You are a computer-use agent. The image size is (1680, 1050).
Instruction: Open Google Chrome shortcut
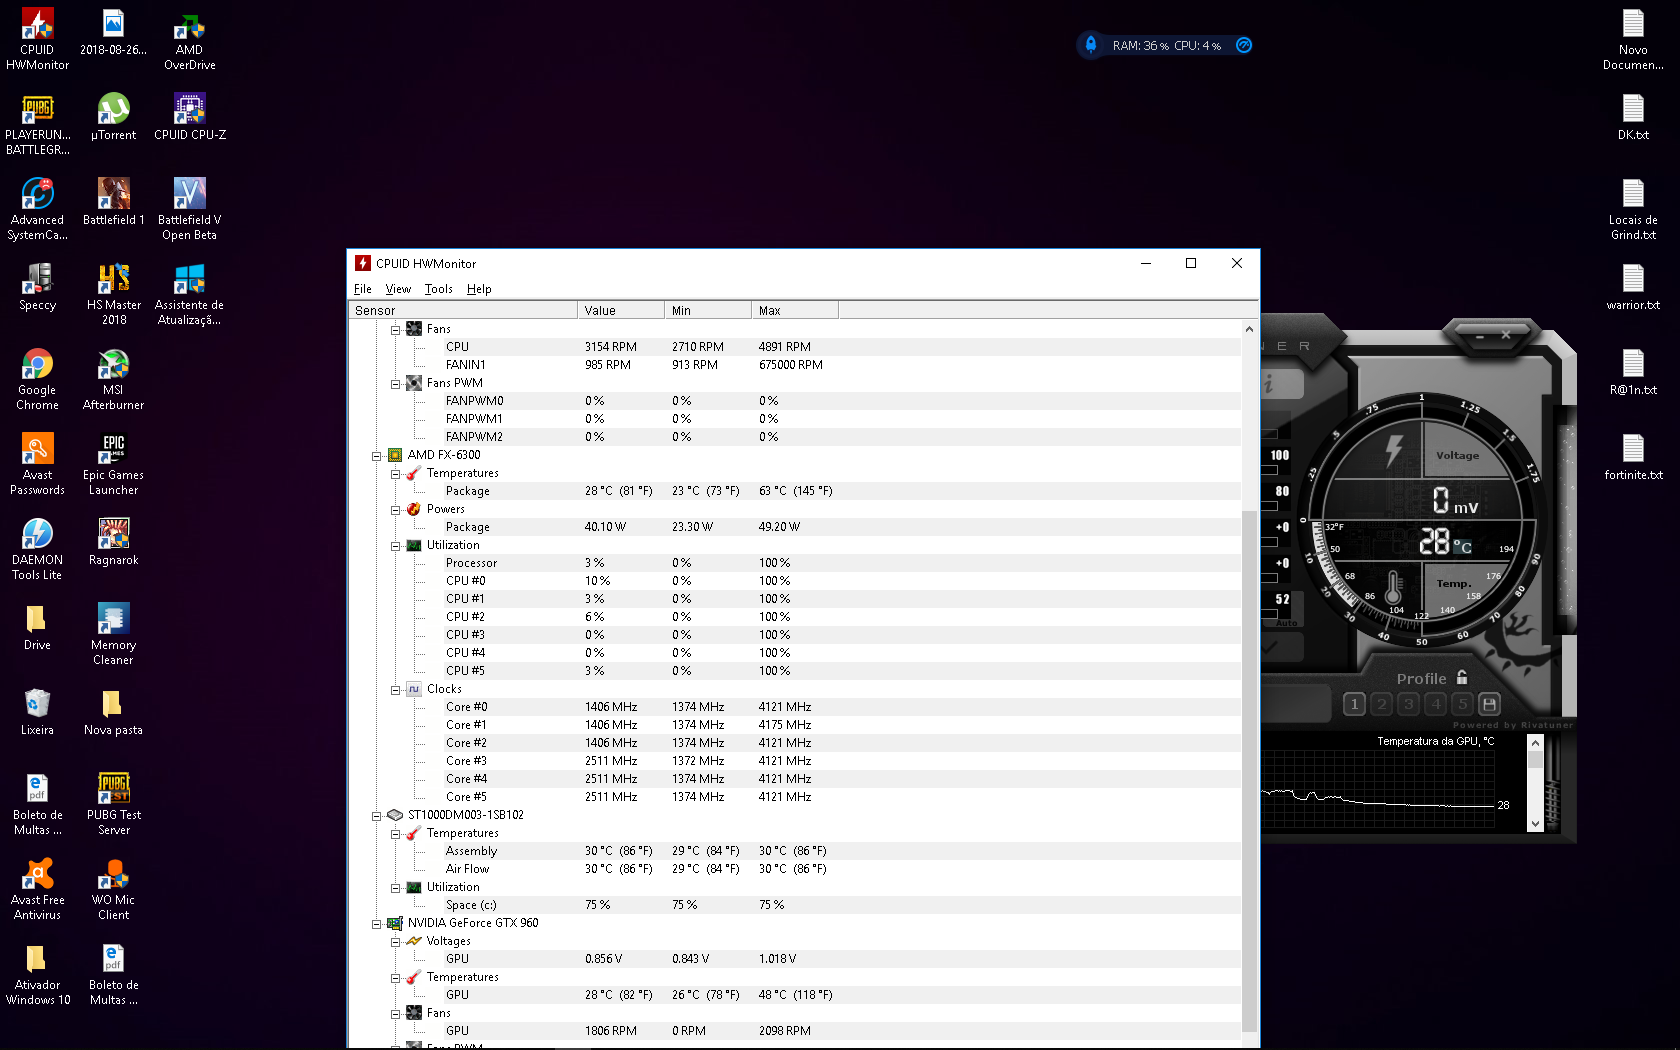pos(37,380)
